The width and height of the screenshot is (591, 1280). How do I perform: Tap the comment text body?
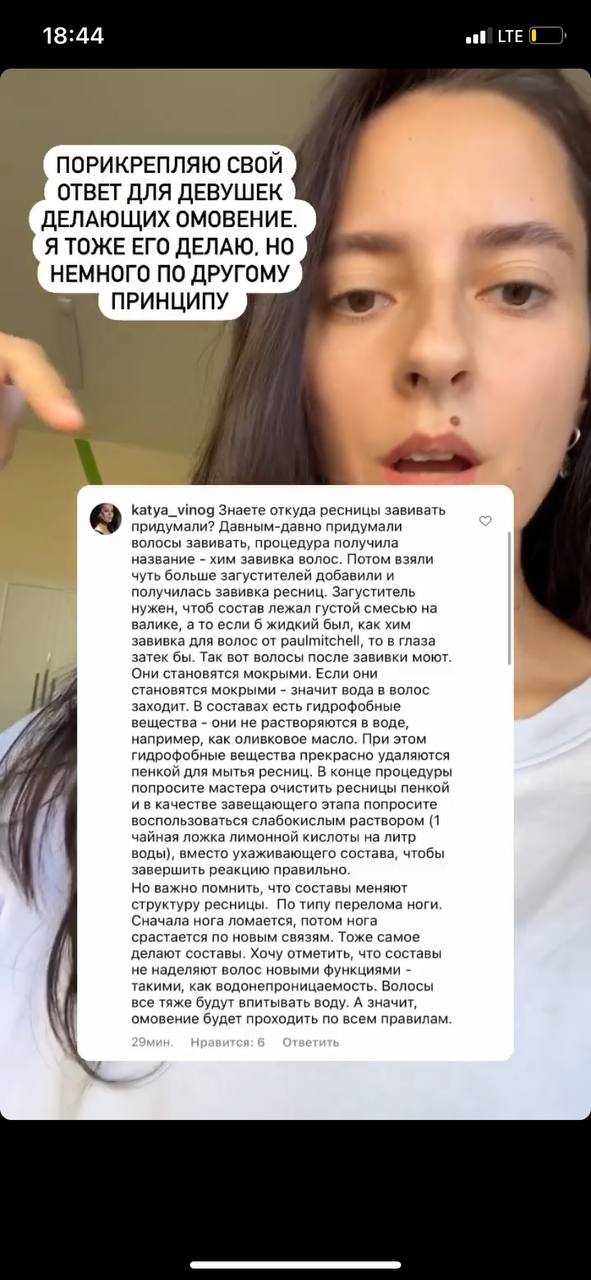coord(290,765)
